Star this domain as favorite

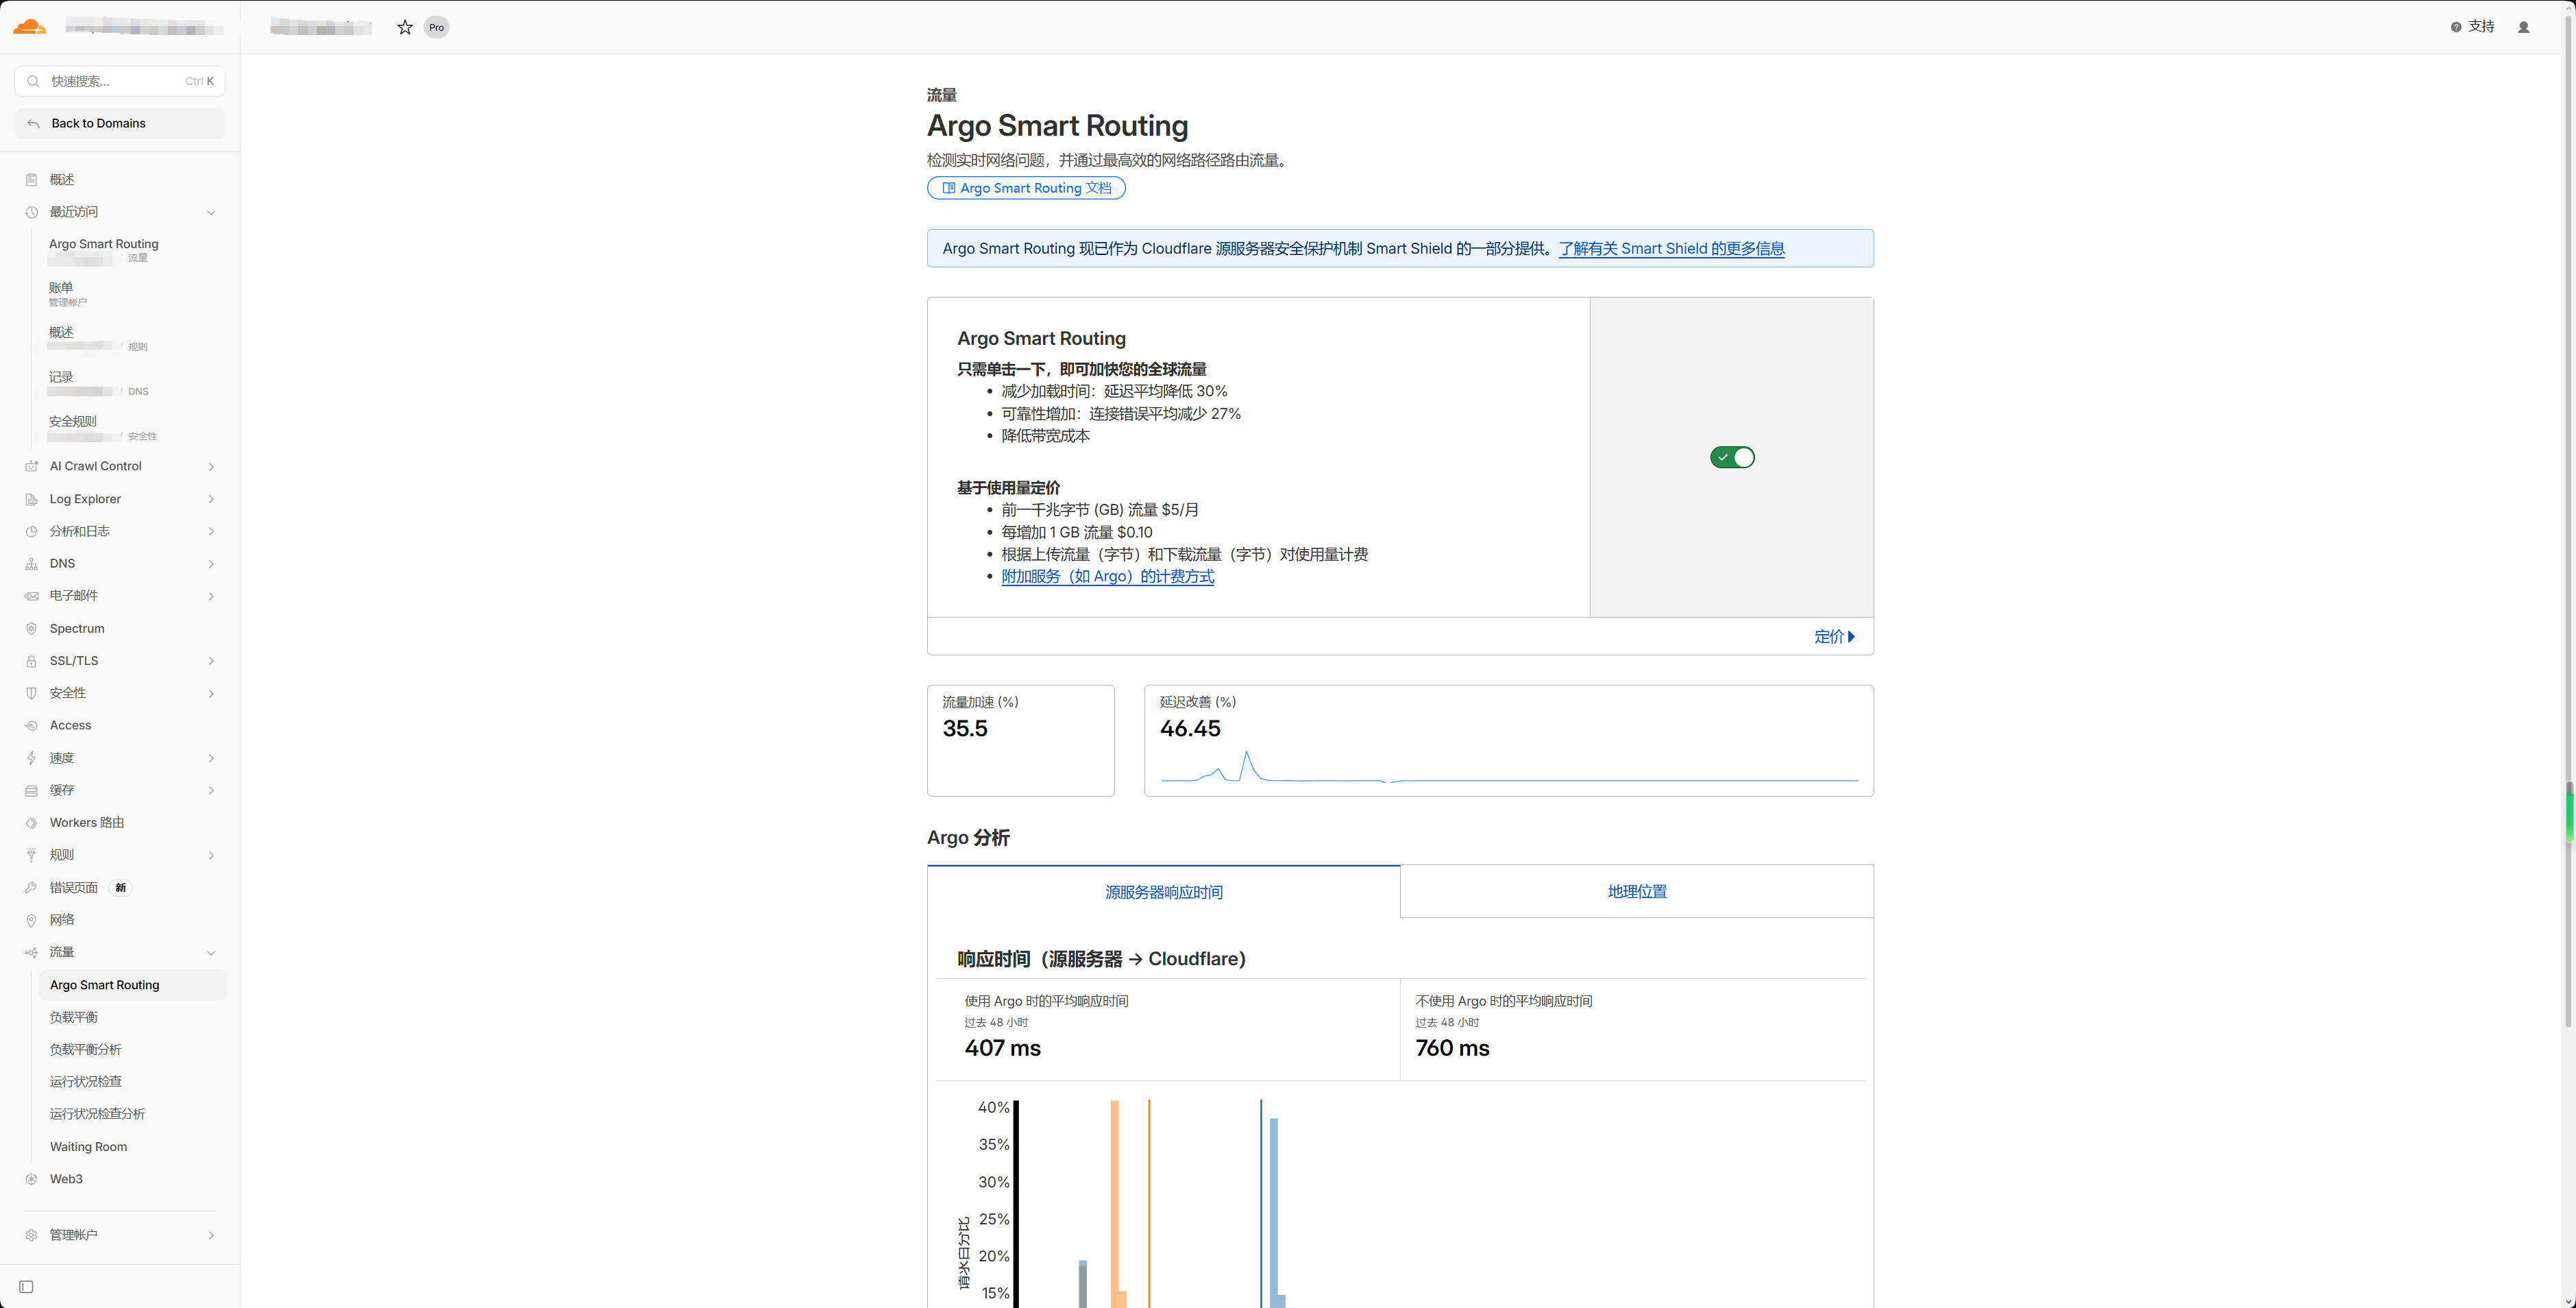(405, 27)
